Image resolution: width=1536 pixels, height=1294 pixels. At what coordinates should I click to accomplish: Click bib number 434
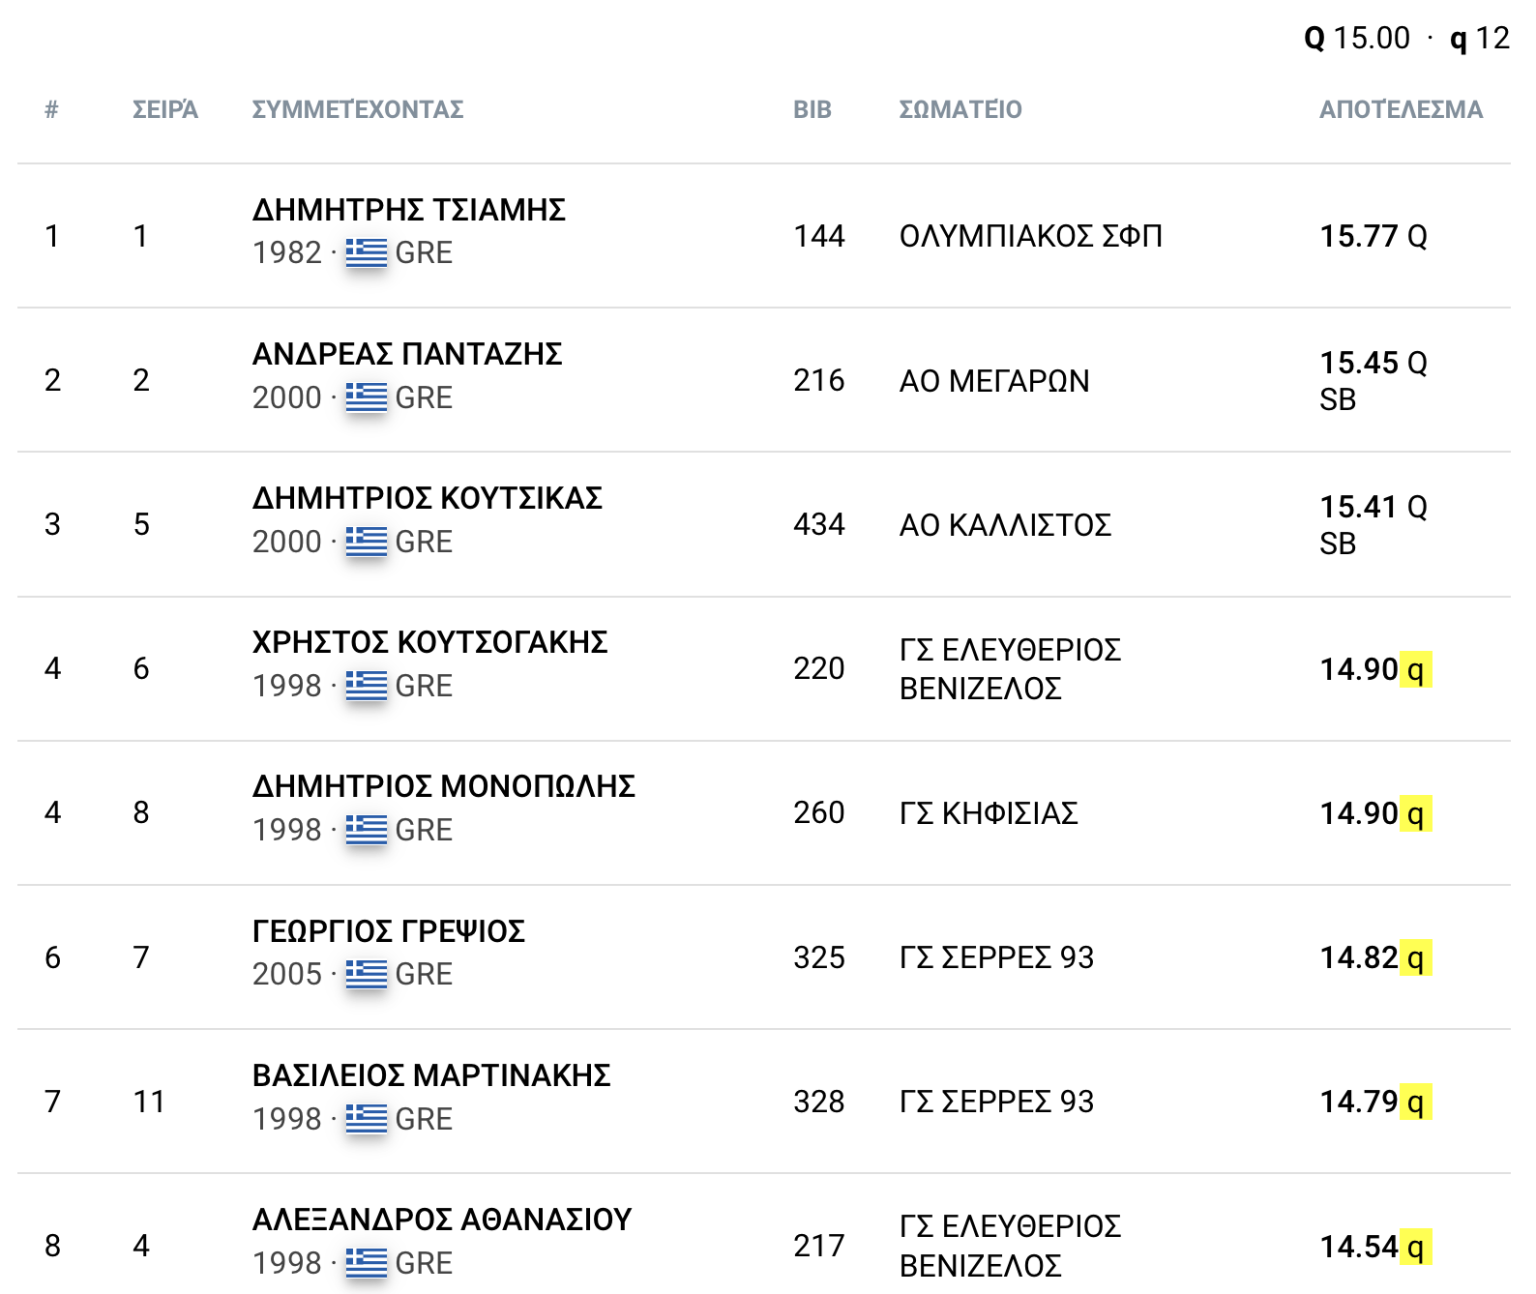(819, 525)
